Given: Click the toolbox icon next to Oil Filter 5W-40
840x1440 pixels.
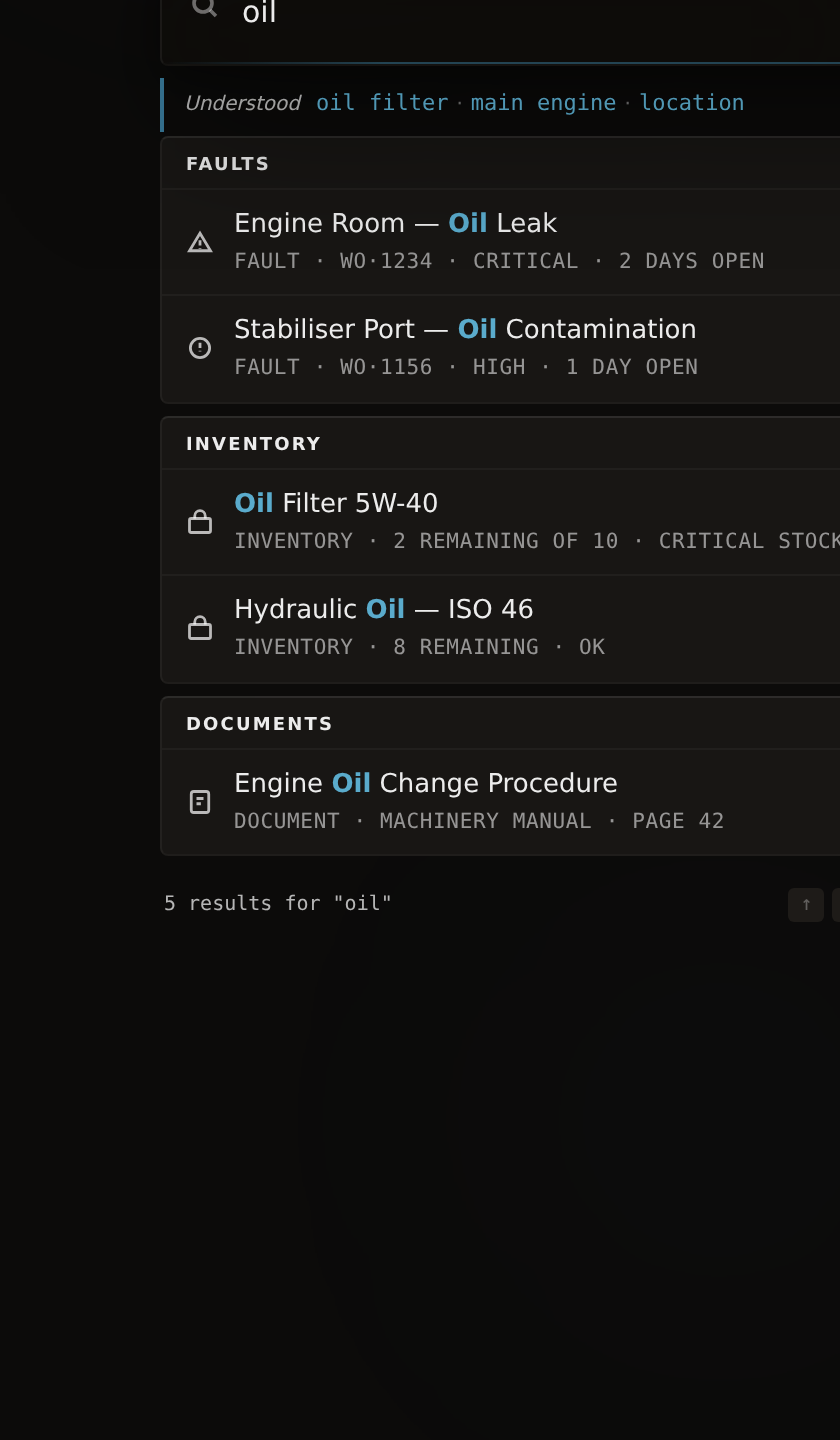Looking at the screenshot, I should (x=201, y=522).
